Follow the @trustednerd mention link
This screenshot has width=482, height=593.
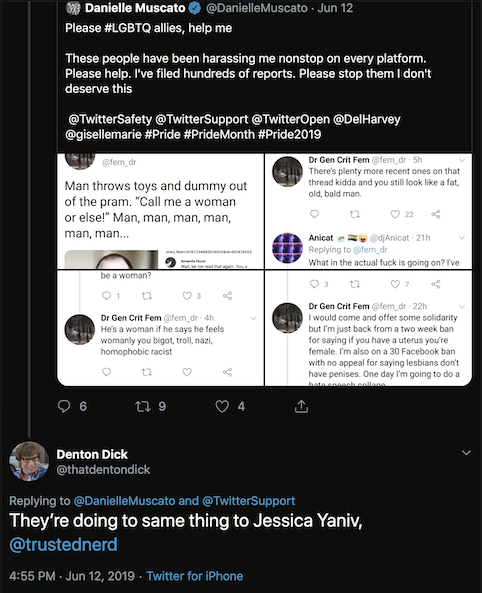coord(63,545)
